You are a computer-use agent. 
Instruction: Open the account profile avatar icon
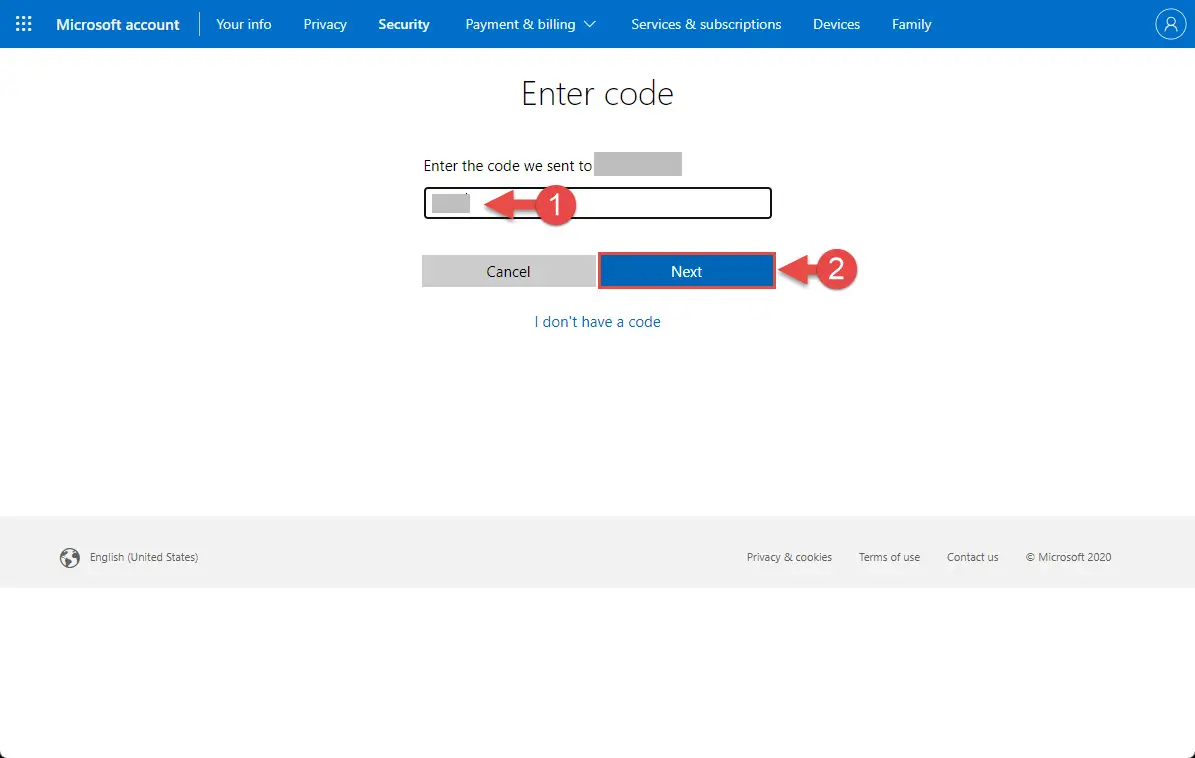pyautogui.click(x=1169, y=24)
